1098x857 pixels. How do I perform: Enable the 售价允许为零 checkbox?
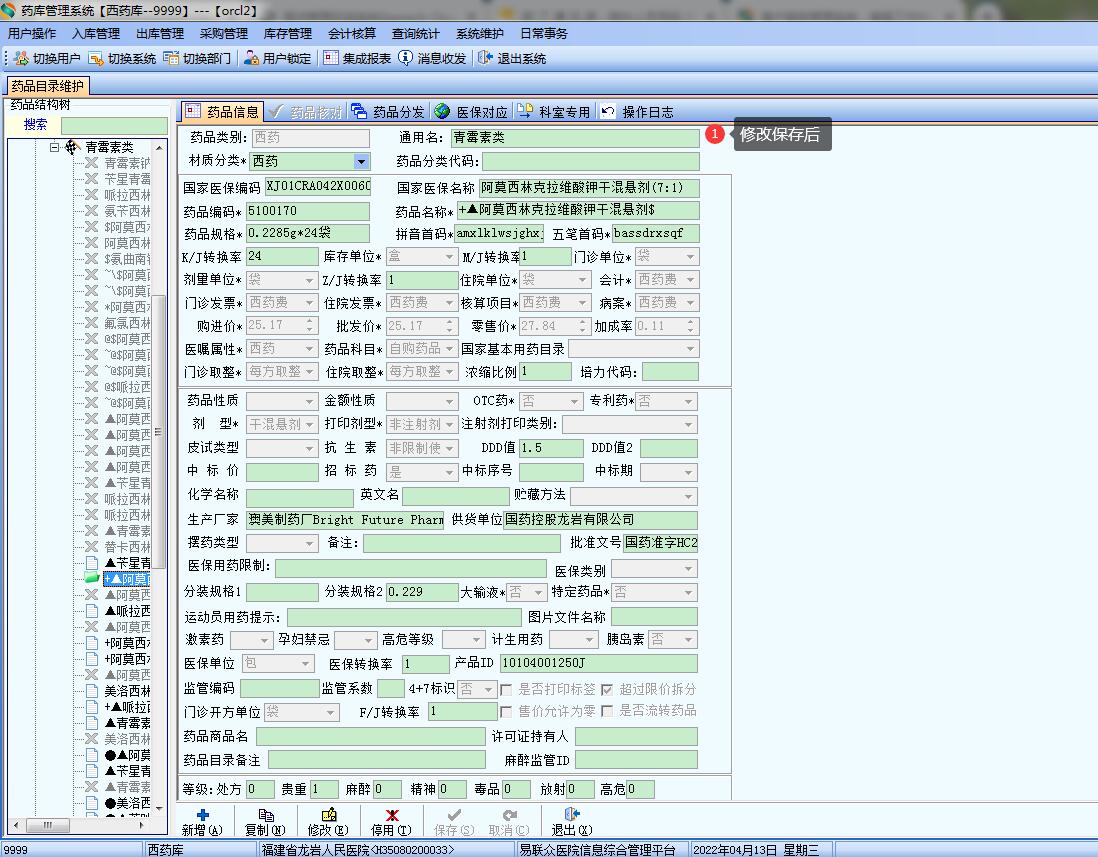coord(507,711)
